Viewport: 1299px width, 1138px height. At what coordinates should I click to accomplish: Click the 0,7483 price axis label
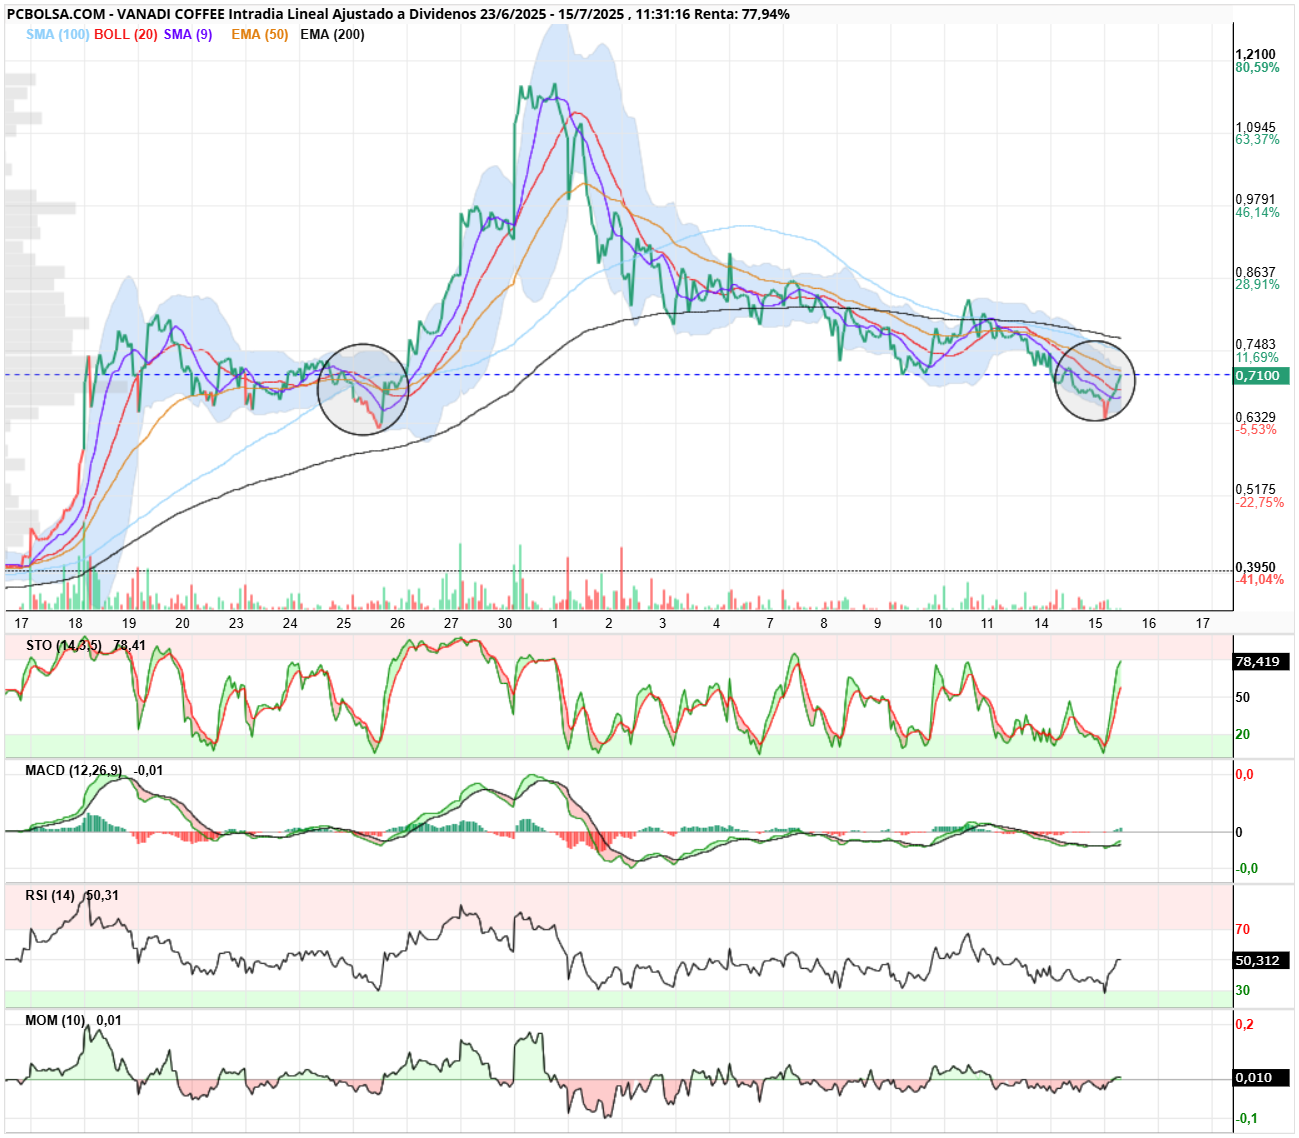click(1255, 345)
